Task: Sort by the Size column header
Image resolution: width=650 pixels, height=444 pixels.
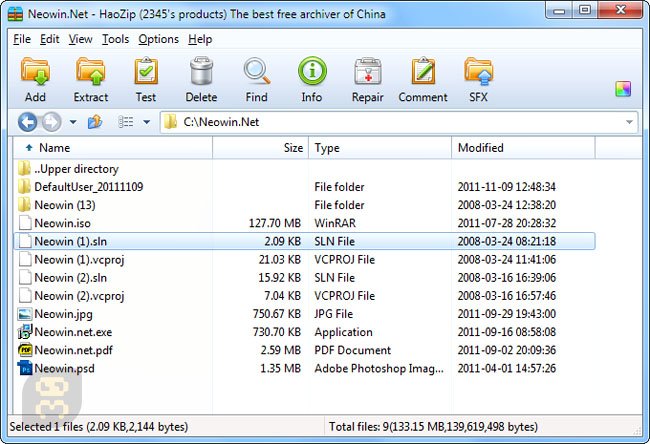Action: tap(260, 148)
